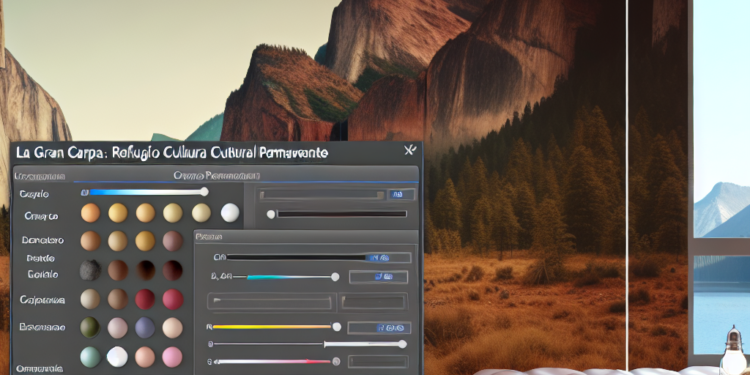Click the value box beside the yellow-orange slider
This screenshot has width=750, height=375.
tap(379, 328)
